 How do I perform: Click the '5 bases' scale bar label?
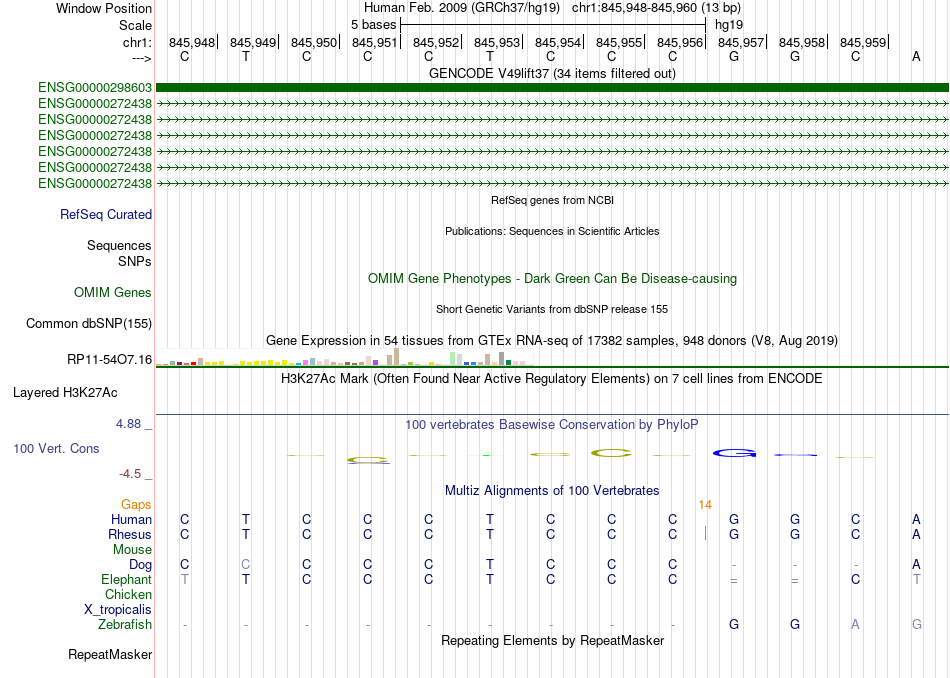pyautogui.click(x=373, y=25)
